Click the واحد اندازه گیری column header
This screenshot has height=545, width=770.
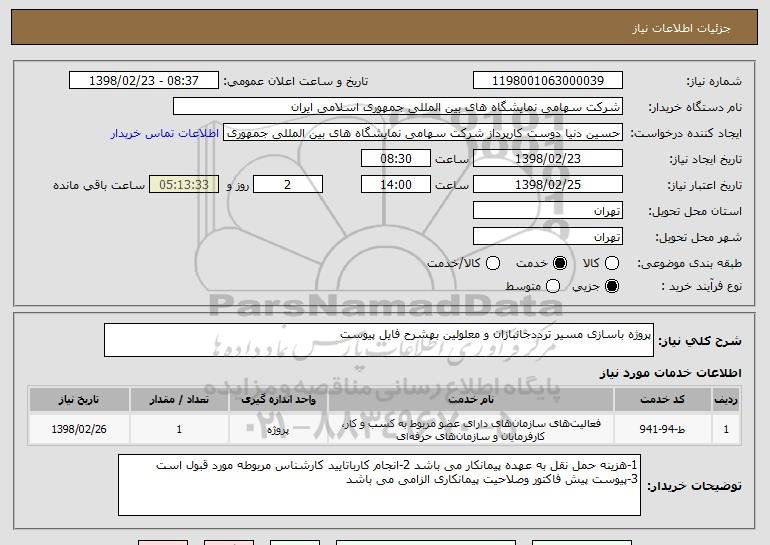(278, 400)
